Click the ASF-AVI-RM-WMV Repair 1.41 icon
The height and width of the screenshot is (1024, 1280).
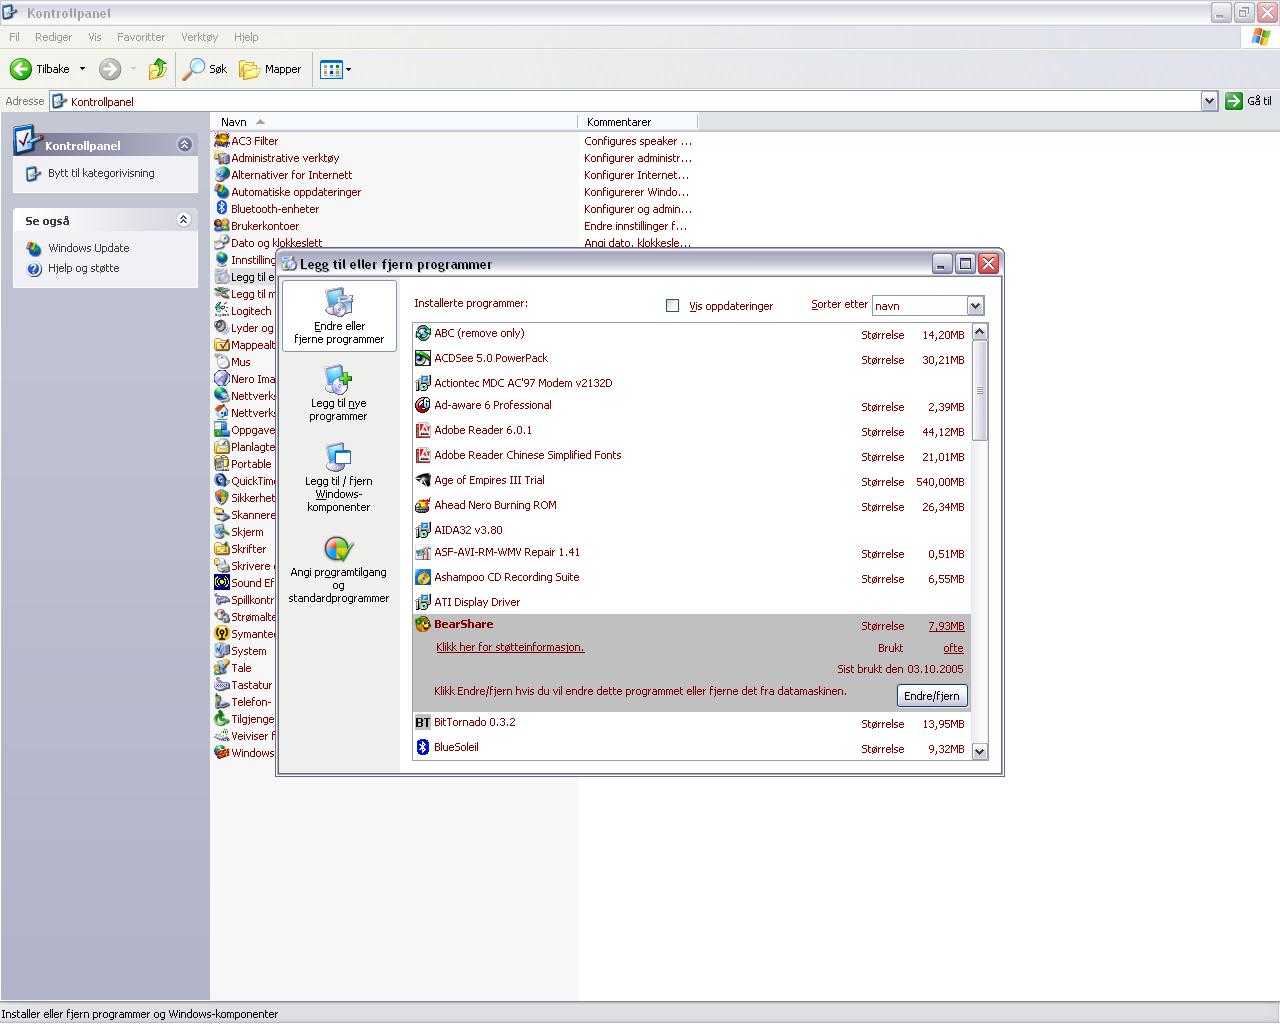click(x=423, y=552)
